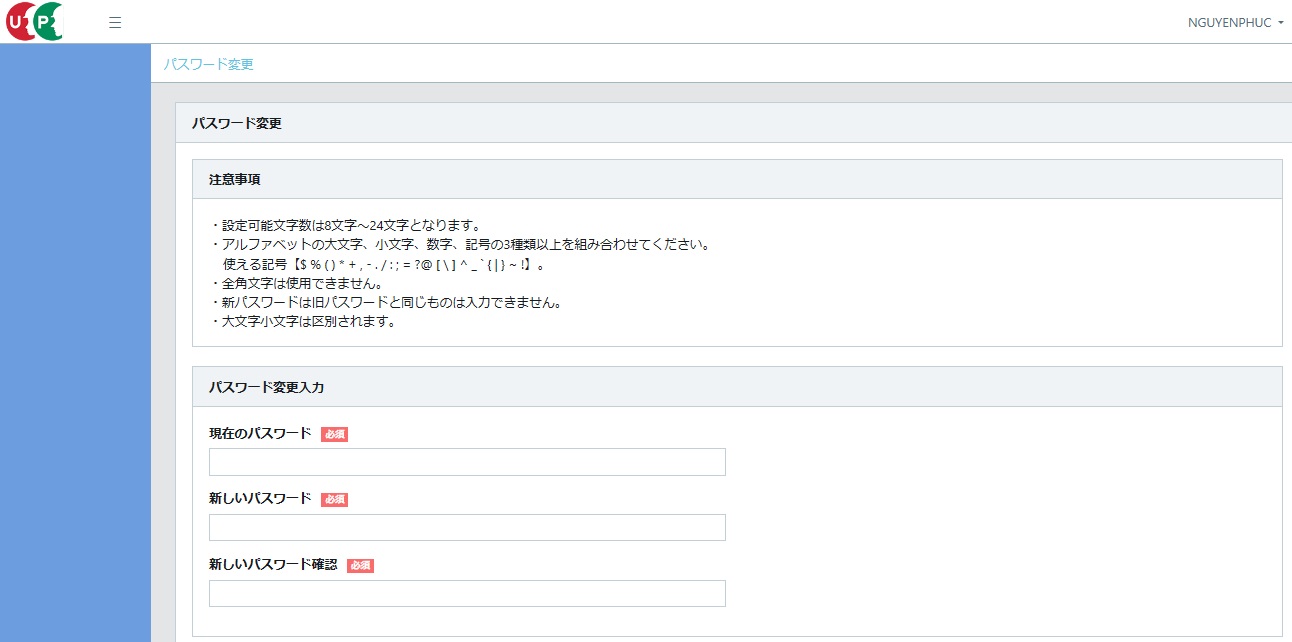Click the パスワード変更 breadcrumb link
This screenshot has height=642, width=1292.
tap(209, 63)
